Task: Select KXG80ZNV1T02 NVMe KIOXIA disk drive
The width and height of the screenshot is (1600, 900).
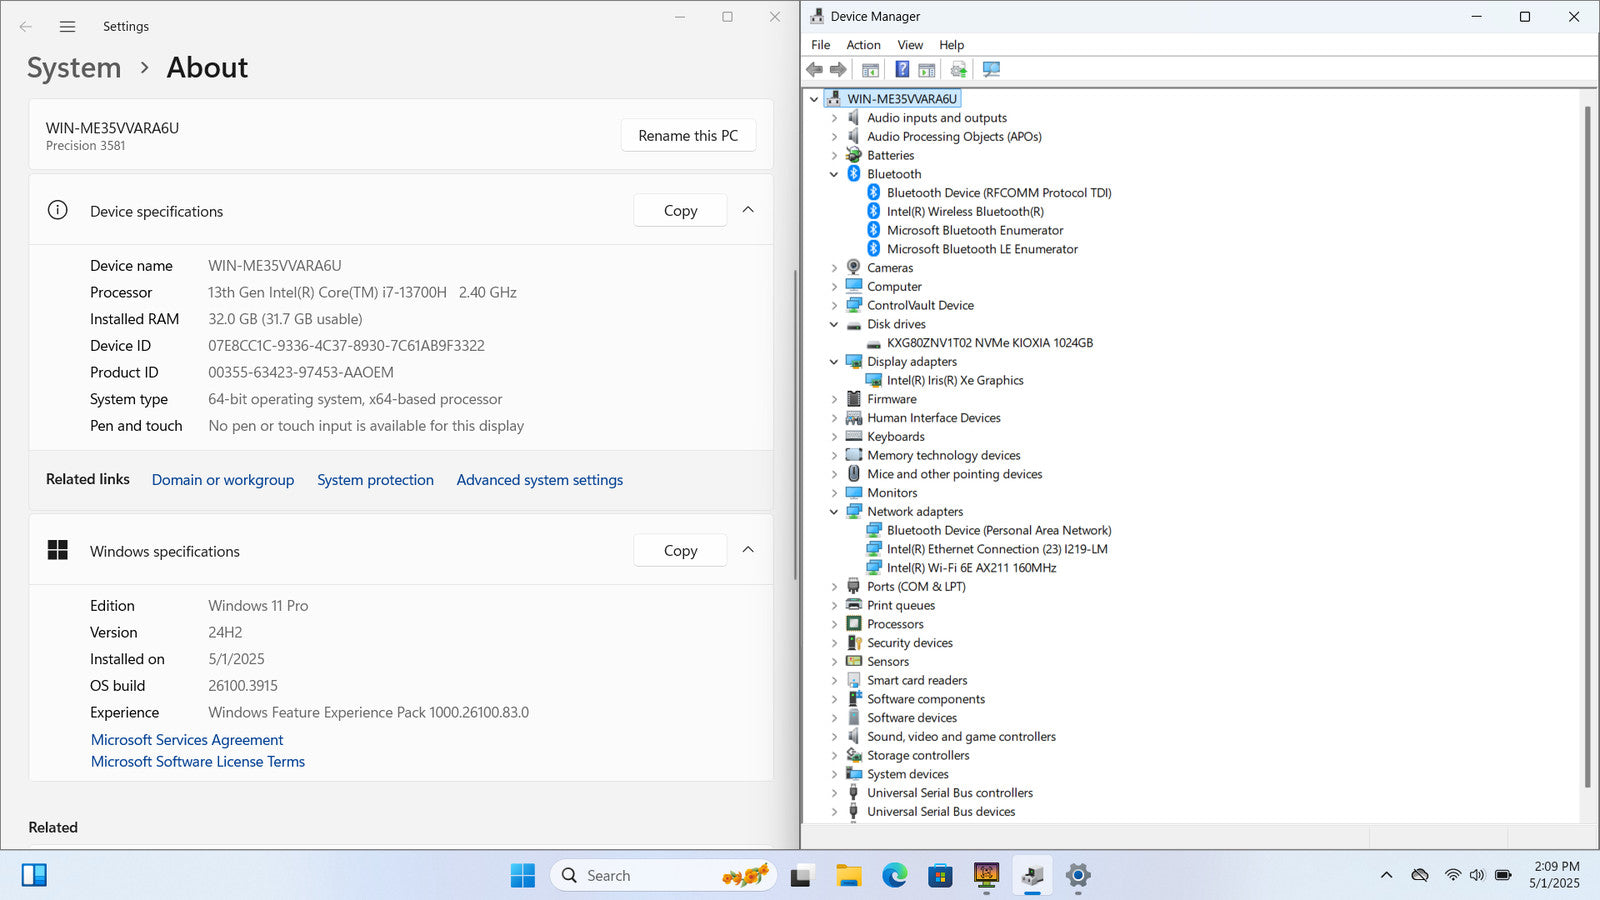Action: 990,343
